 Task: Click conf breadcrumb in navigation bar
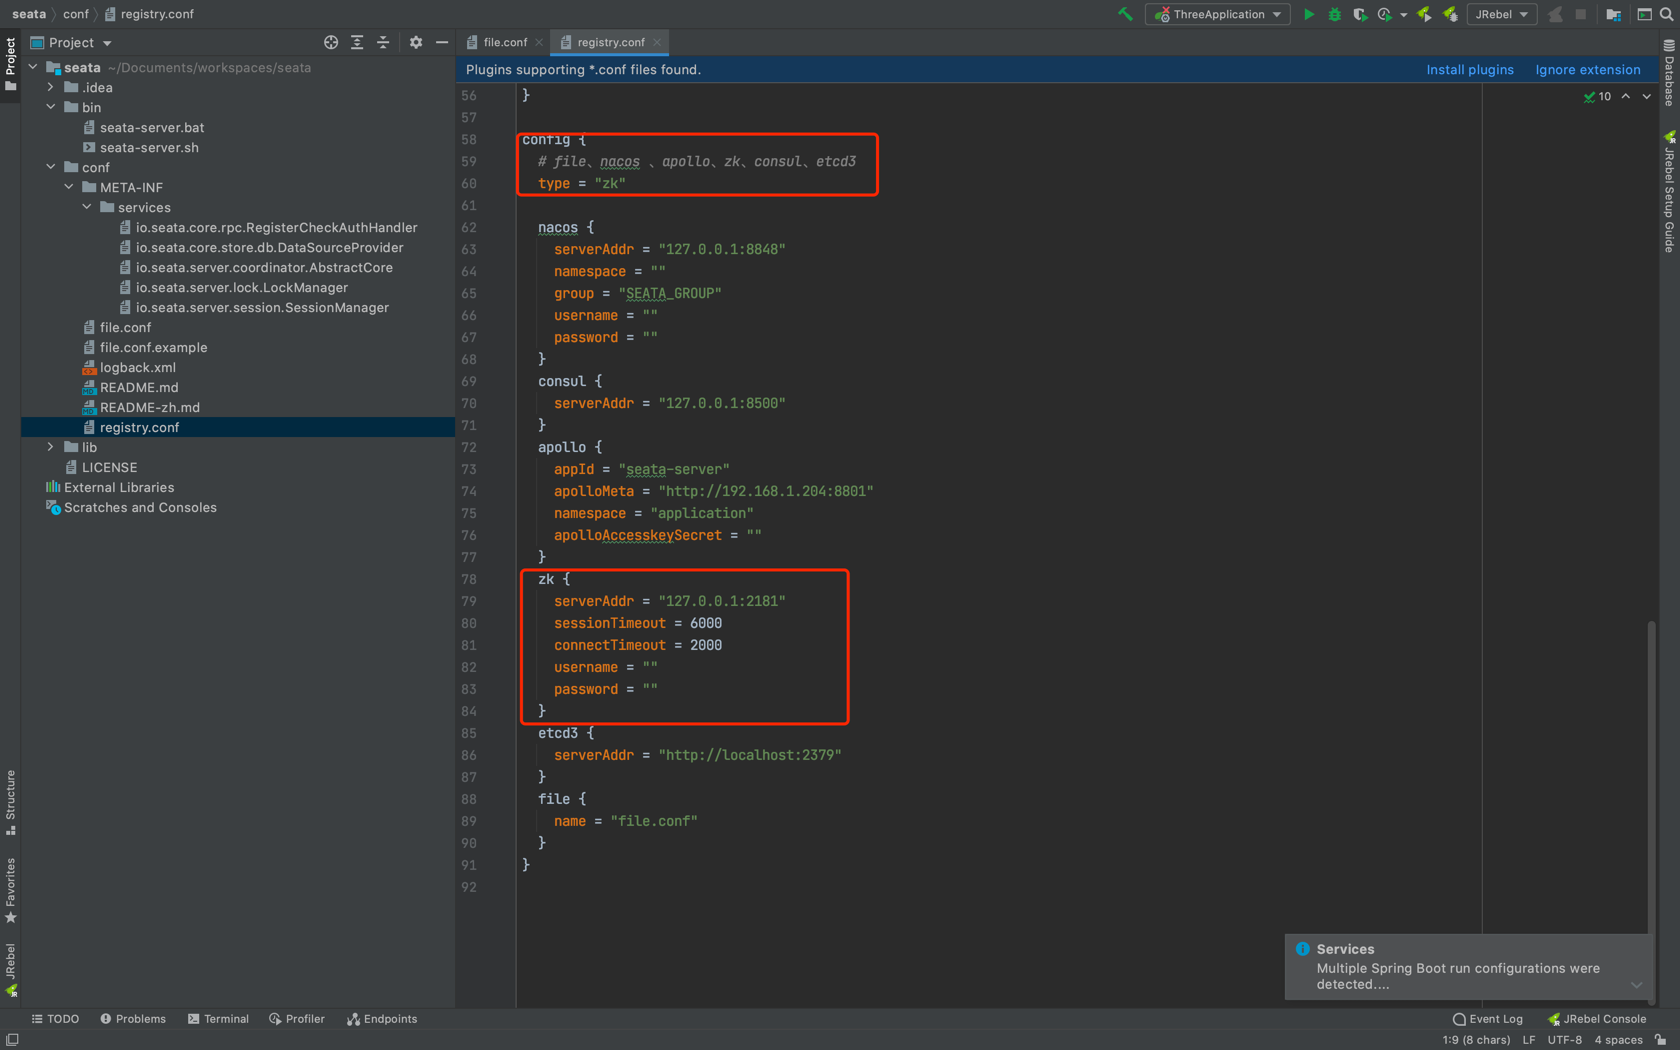pos(76,14)
